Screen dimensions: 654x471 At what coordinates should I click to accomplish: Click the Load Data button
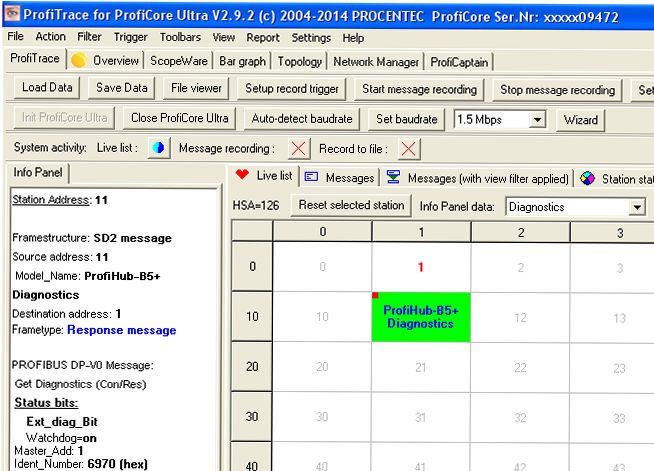pos(47,88)
